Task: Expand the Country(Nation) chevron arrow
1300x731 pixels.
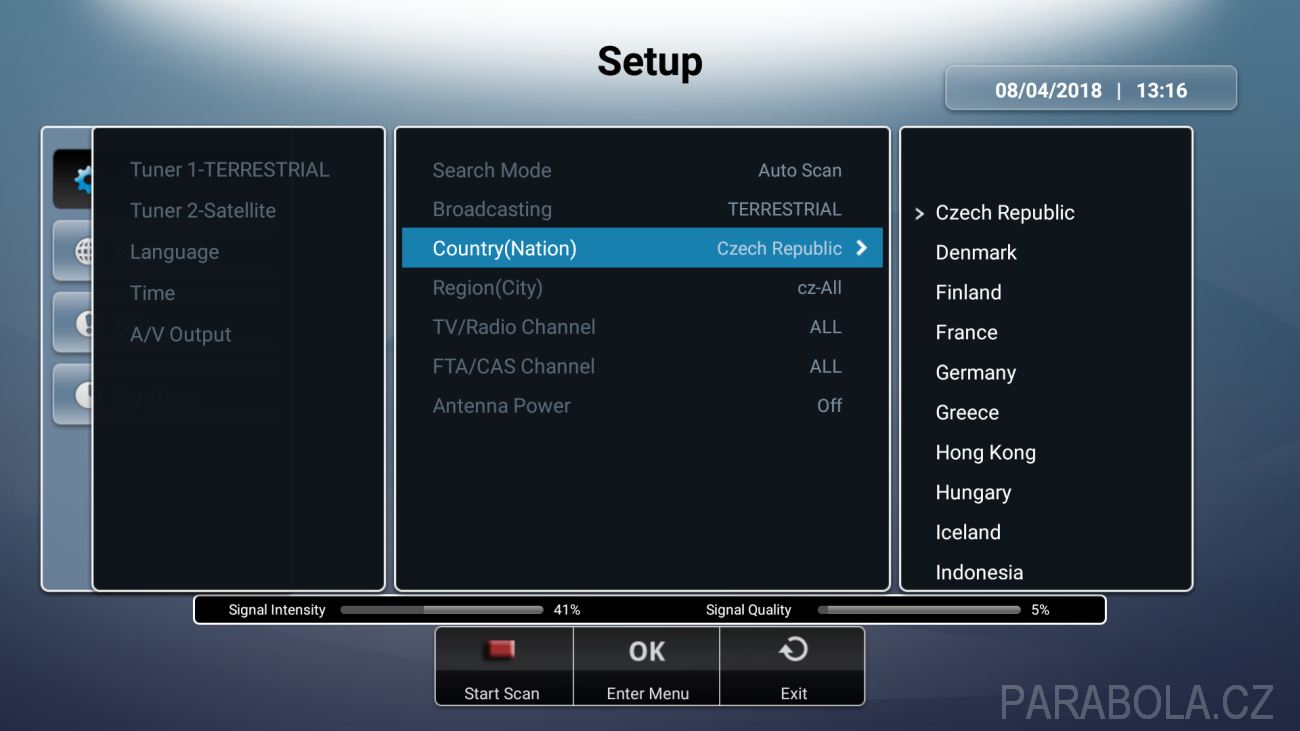Action: tap(862, 248)
